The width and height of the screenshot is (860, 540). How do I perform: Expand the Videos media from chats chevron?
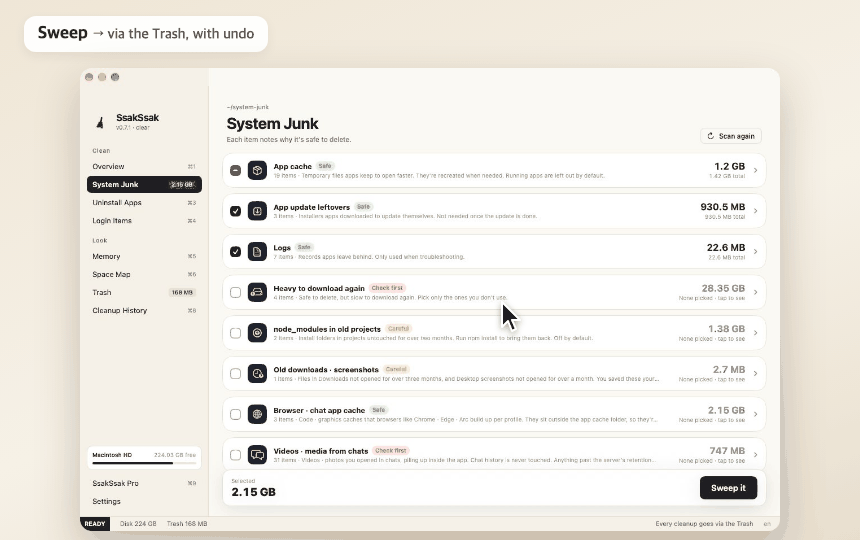pyautogui.click(x=755, y=454)
